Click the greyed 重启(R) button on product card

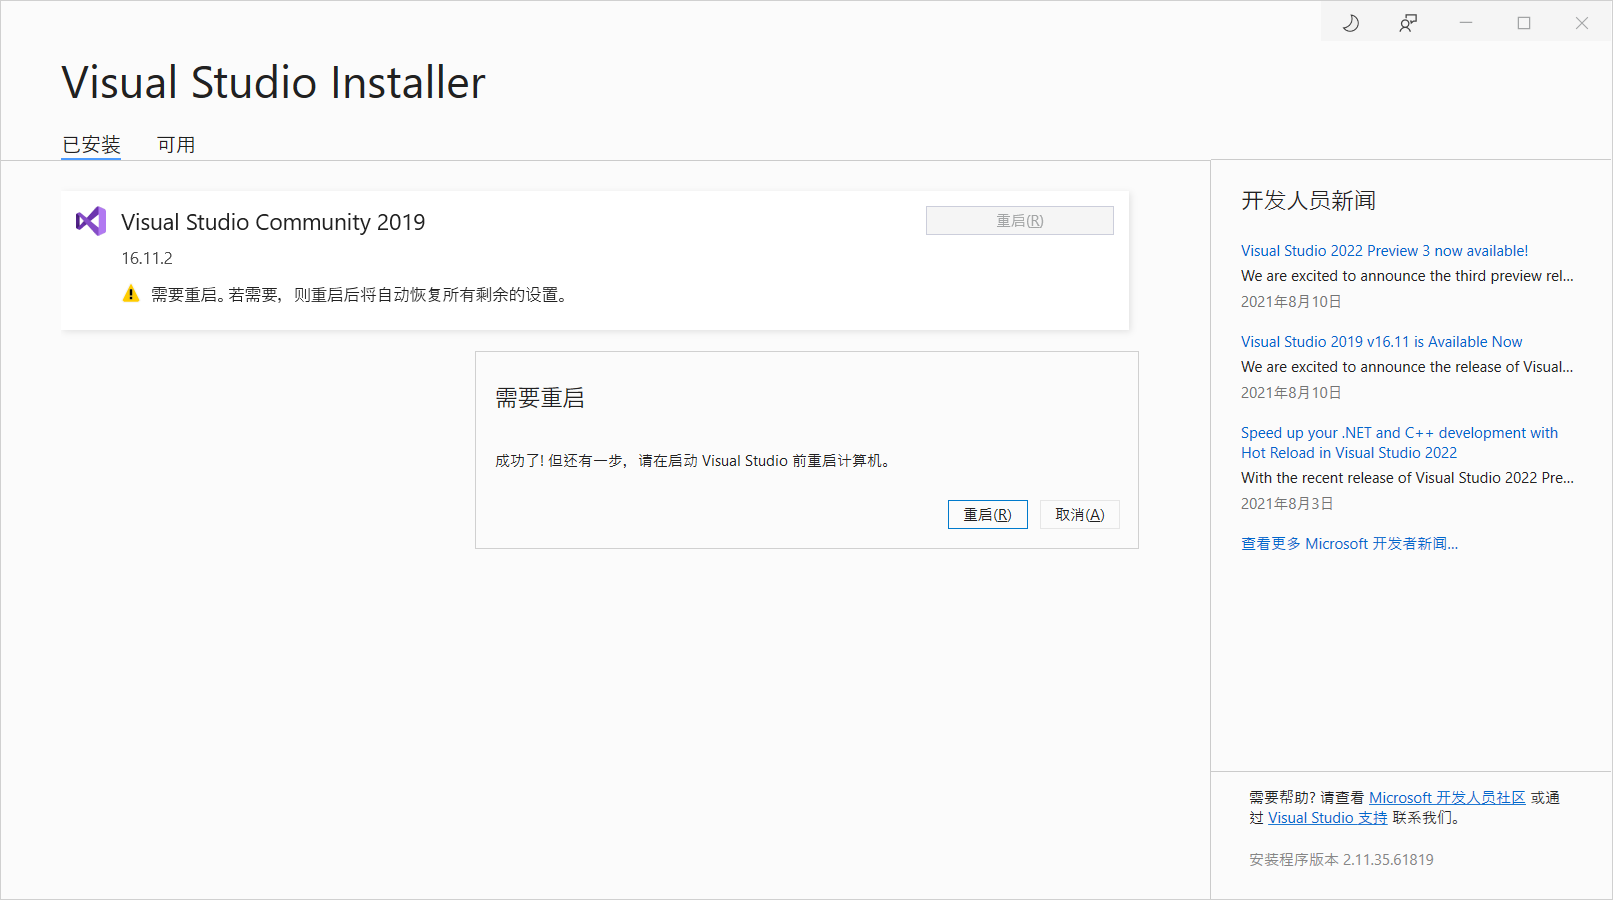(1020, 221)
